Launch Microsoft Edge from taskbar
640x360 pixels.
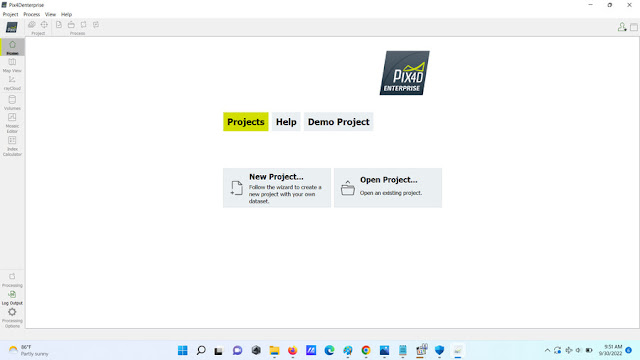(329, 350)
